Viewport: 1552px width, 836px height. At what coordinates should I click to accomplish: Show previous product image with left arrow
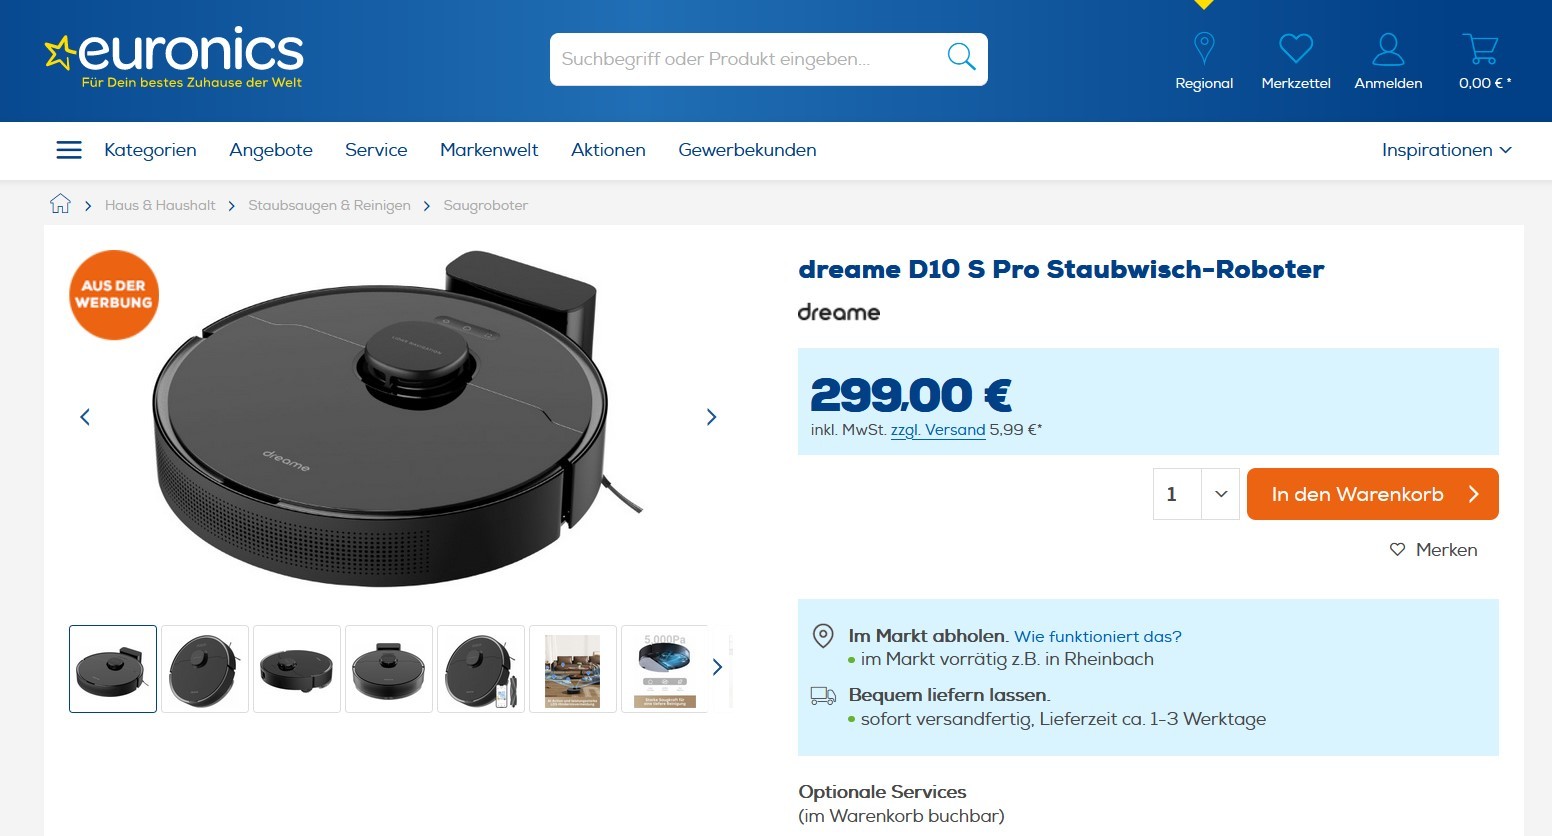pos(85,417)
